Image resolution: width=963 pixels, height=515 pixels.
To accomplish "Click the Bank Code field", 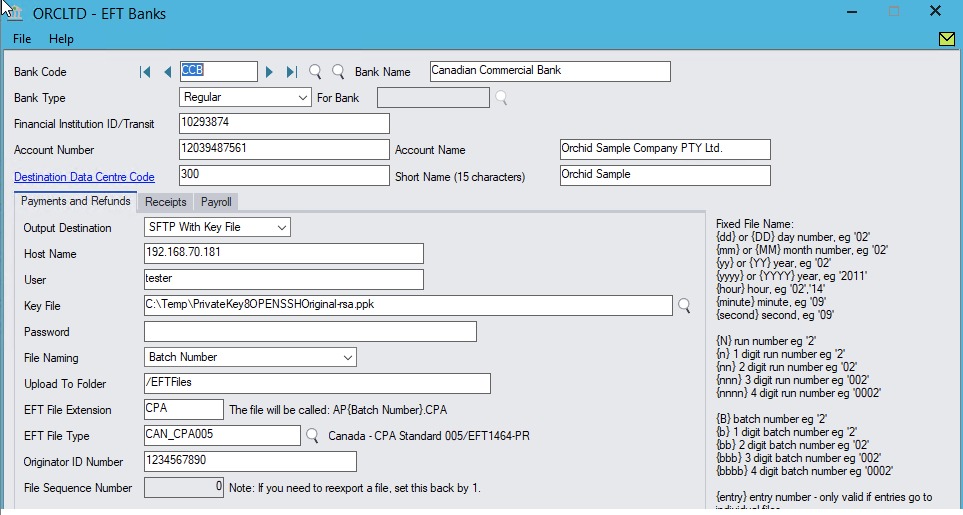I will click(x=219, y=71).
